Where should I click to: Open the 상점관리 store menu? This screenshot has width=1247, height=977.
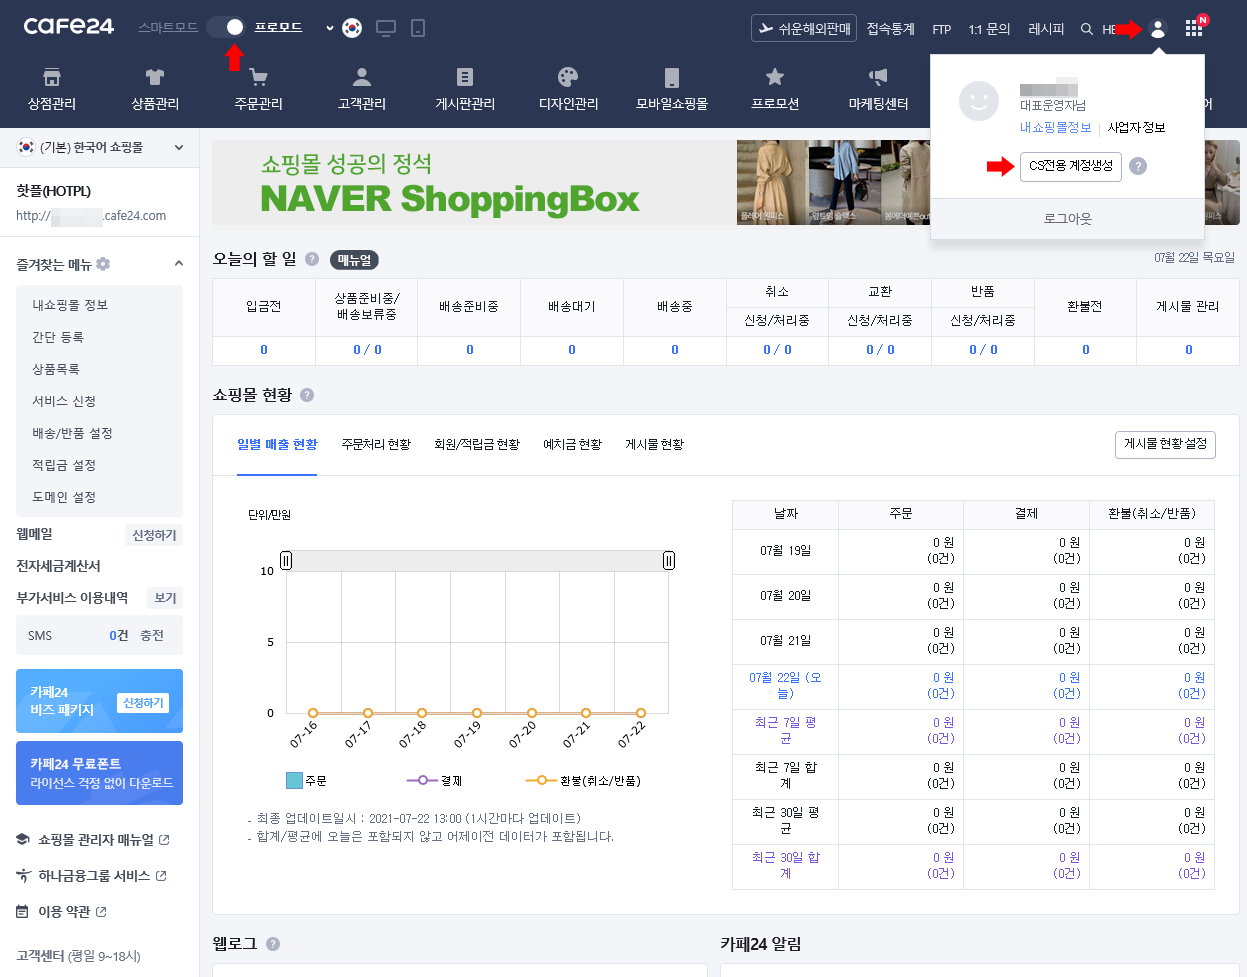coord(52,89)
